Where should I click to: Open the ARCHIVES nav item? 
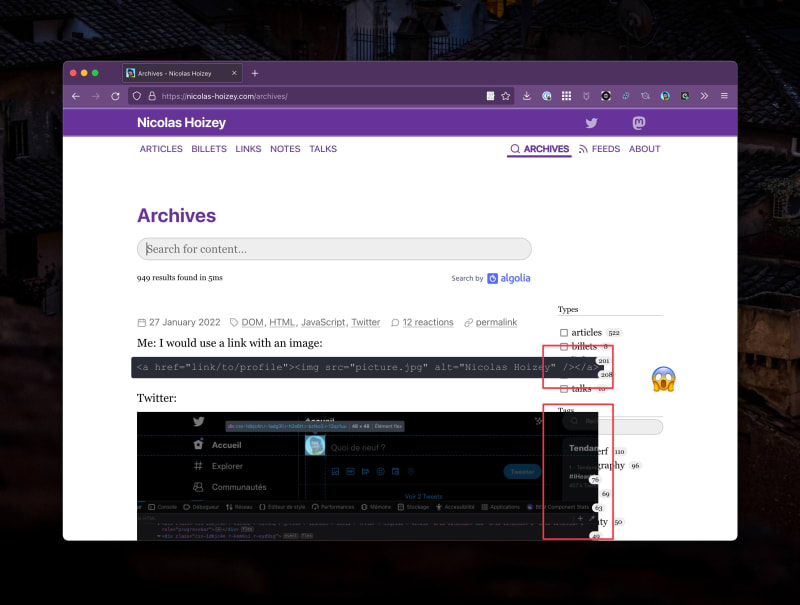coord(539,149)
